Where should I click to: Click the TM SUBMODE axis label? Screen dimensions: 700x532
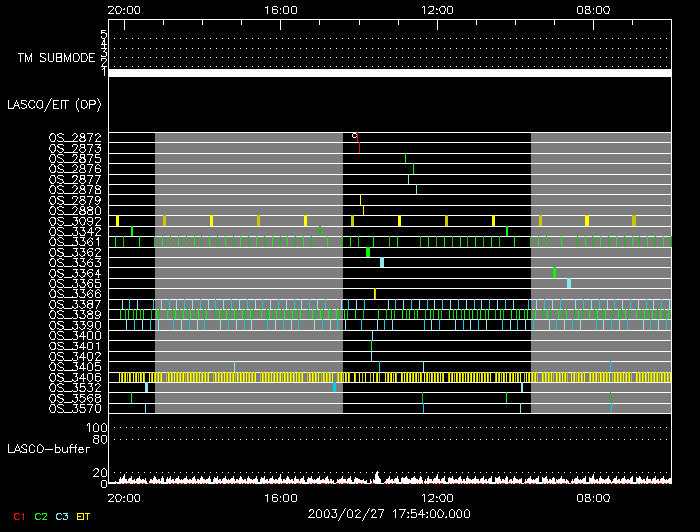point(57,57)
